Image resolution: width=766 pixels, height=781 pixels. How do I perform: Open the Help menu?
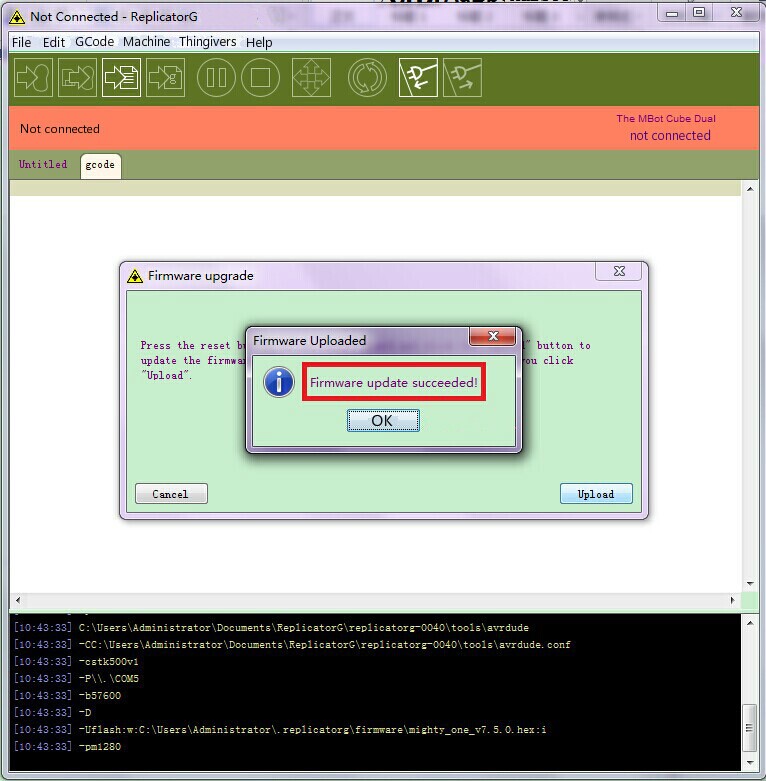[259, 42]
